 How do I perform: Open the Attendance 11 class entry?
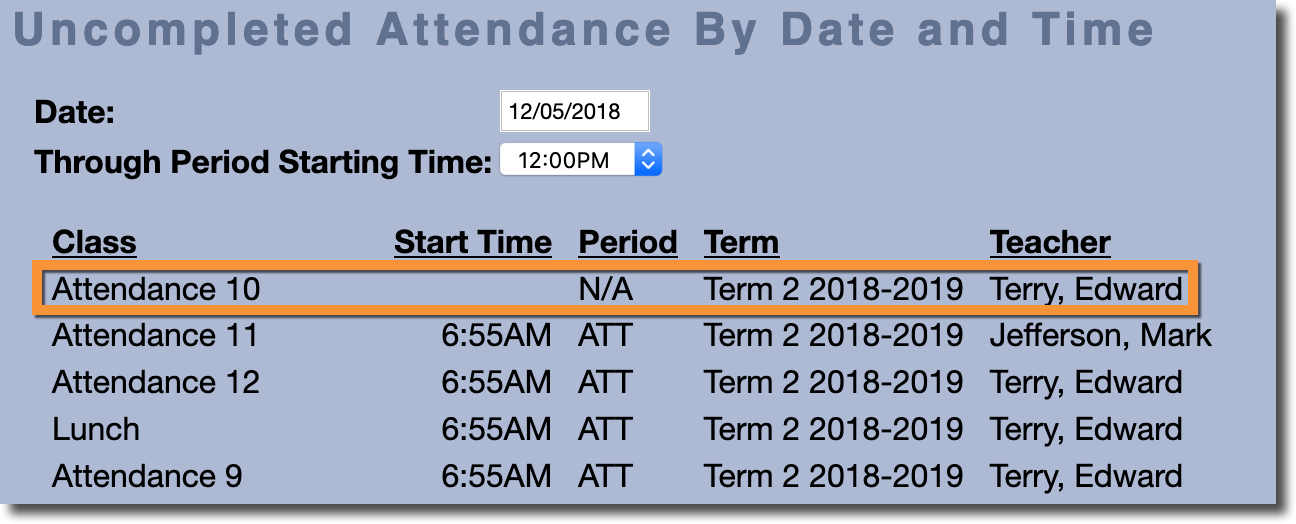(155, 335)
